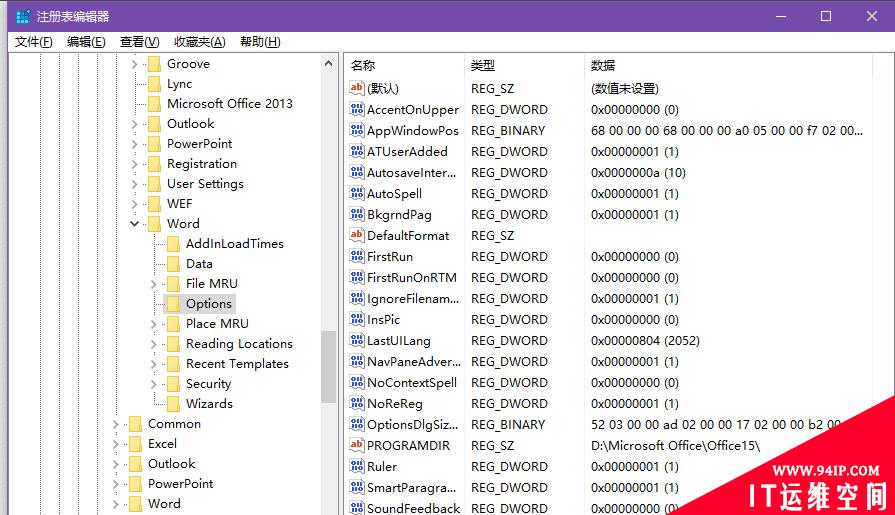Click the Options folder icon

(173, 304)
